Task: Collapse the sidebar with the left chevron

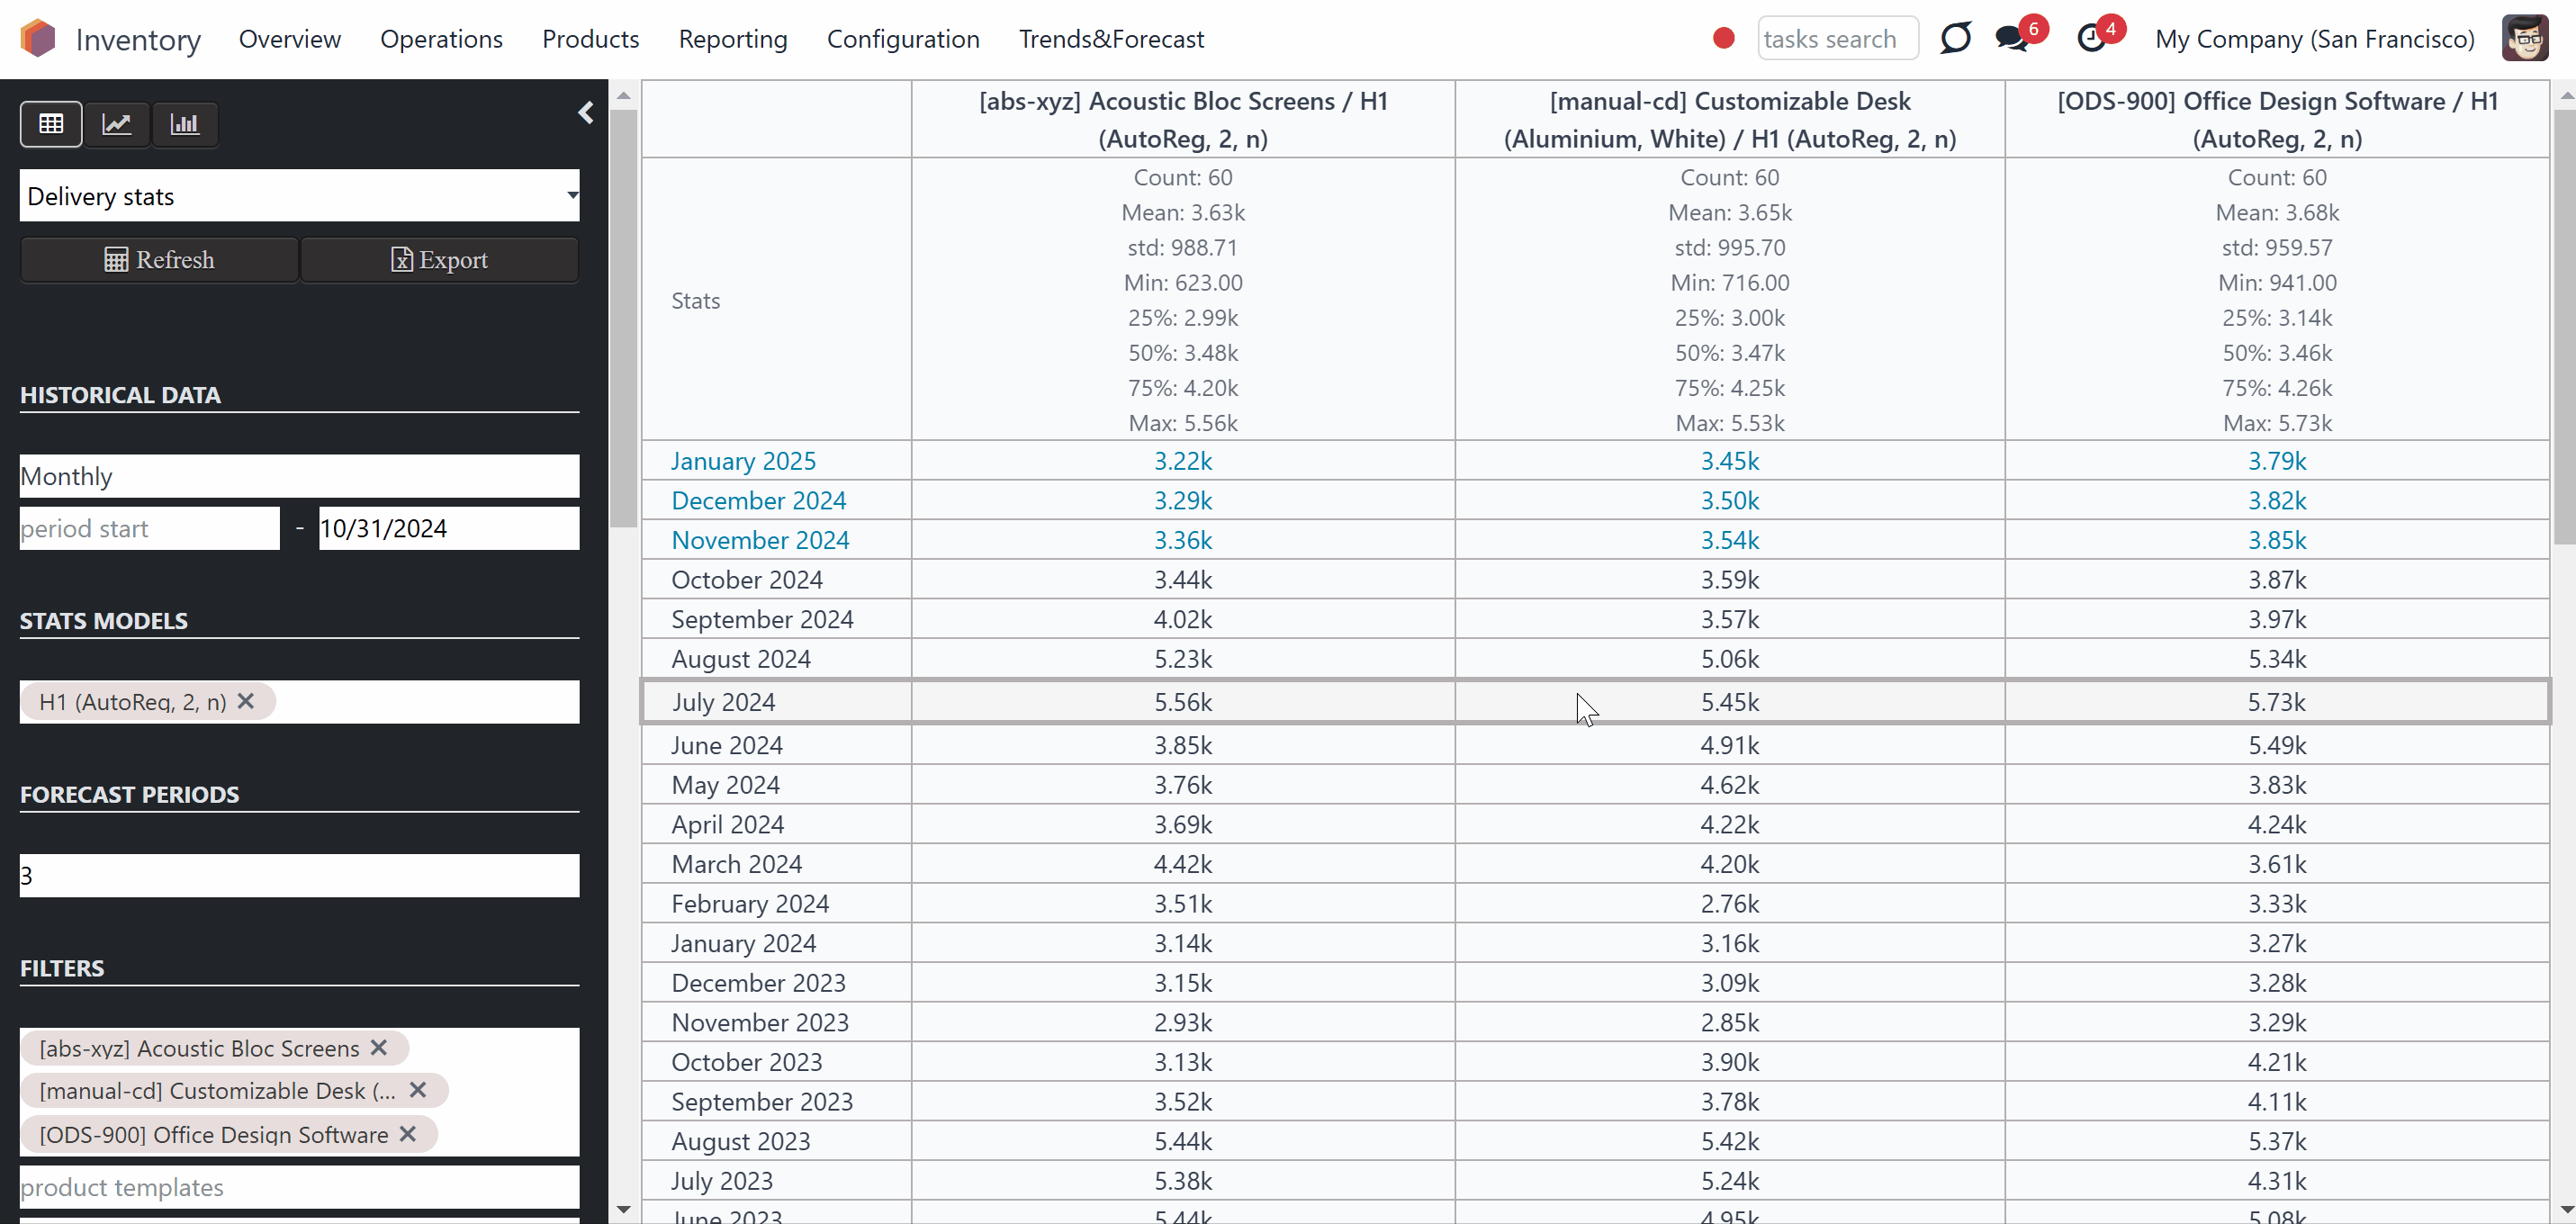Action: 586,113
